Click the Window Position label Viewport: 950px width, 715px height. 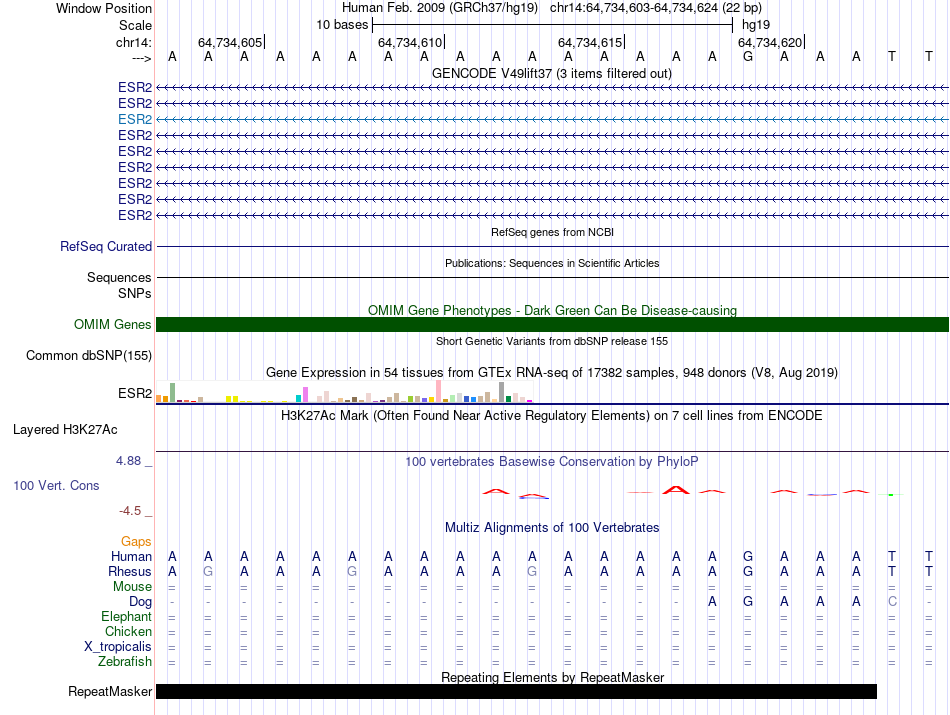point(104,8)
